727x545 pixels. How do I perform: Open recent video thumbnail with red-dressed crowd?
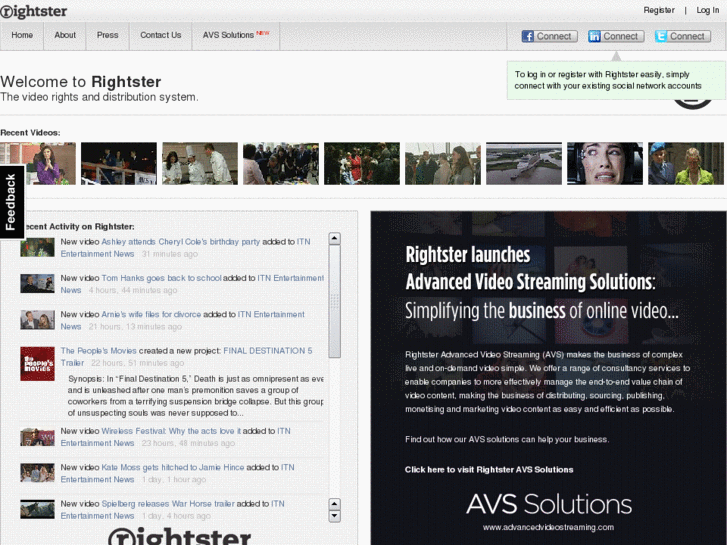(x=362, y=163)
